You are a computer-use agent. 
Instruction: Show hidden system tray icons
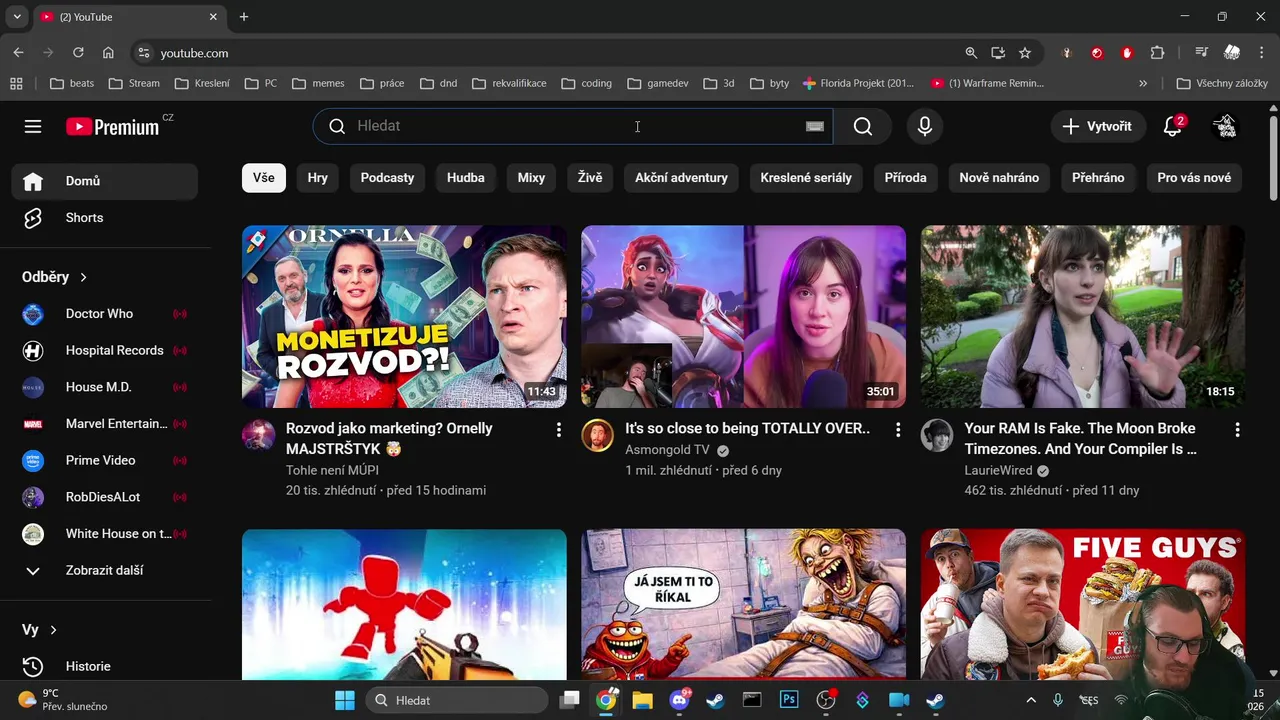pyautogui.click(x=1031, y=700)
